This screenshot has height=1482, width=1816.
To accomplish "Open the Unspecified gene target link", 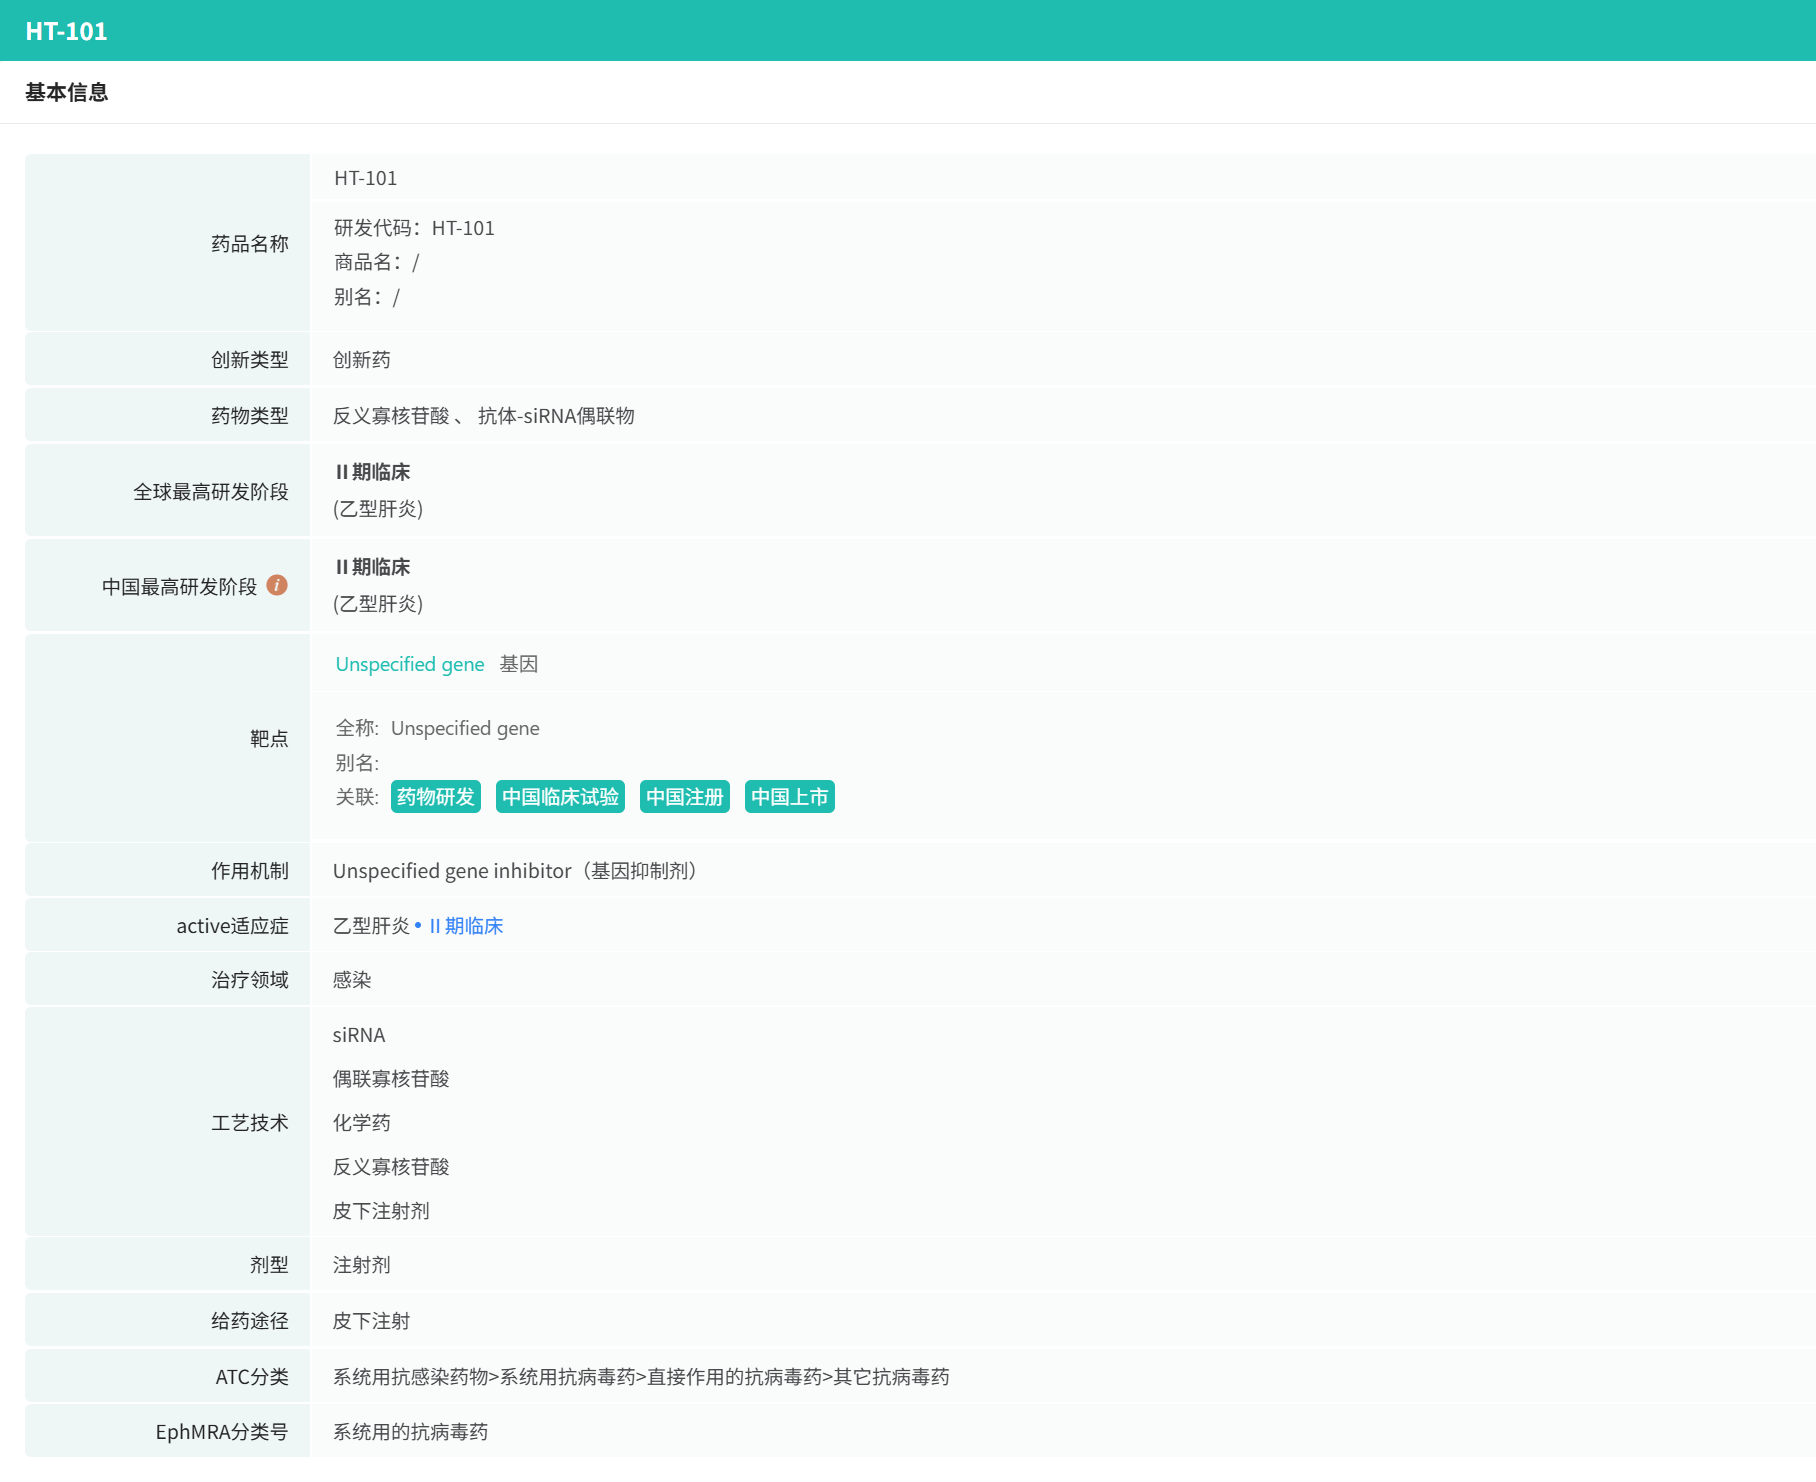I will point(410,664).
